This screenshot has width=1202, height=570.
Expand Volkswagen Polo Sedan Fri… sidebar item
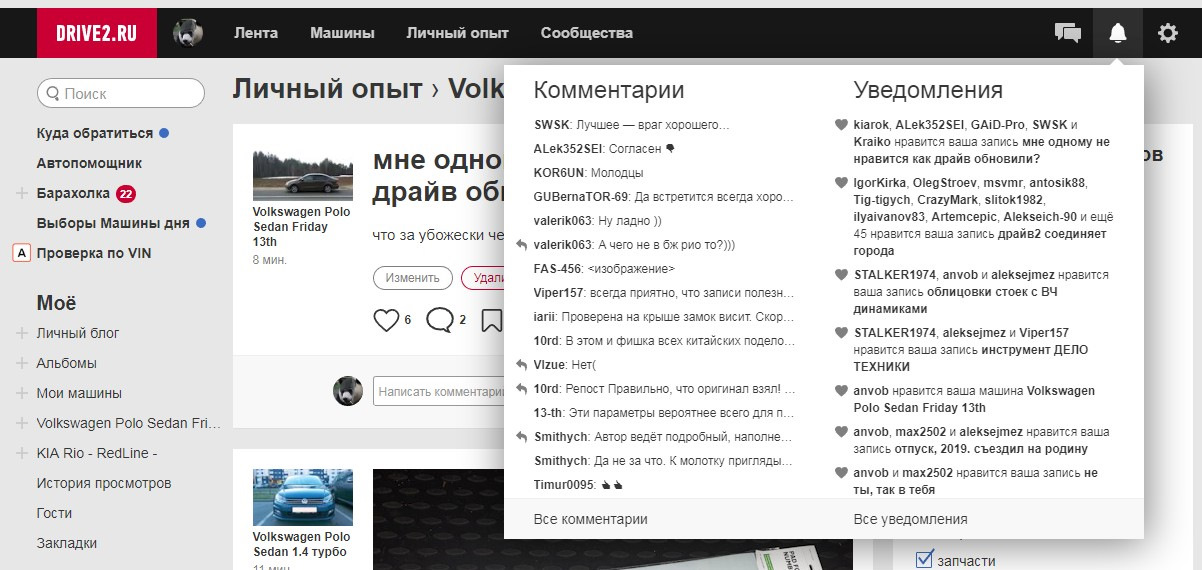click(x=22, y=423)
